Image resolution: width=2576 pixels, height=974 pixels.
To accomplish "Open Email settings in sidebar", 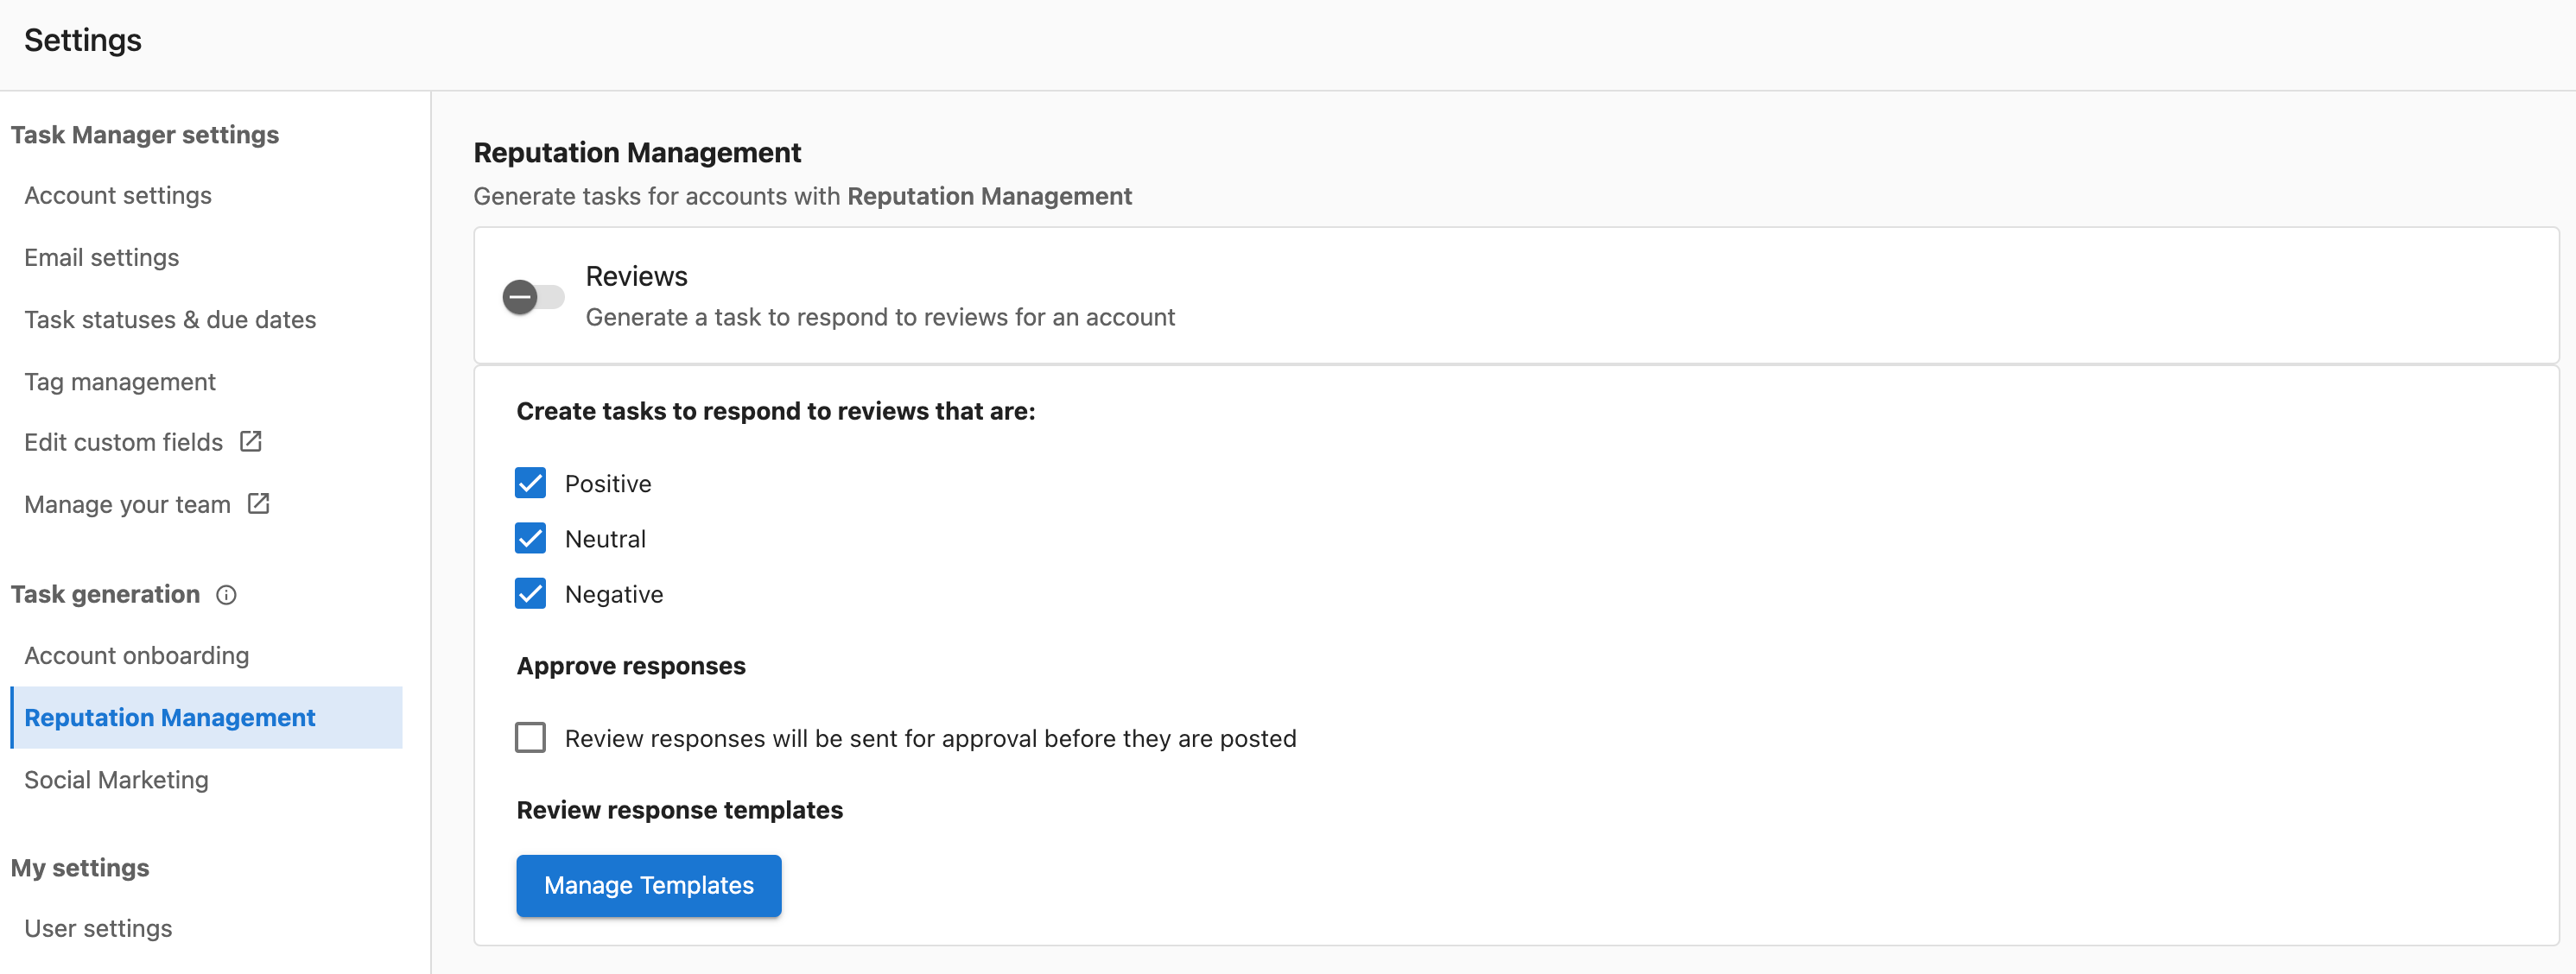I will click(x=102, y=257).
